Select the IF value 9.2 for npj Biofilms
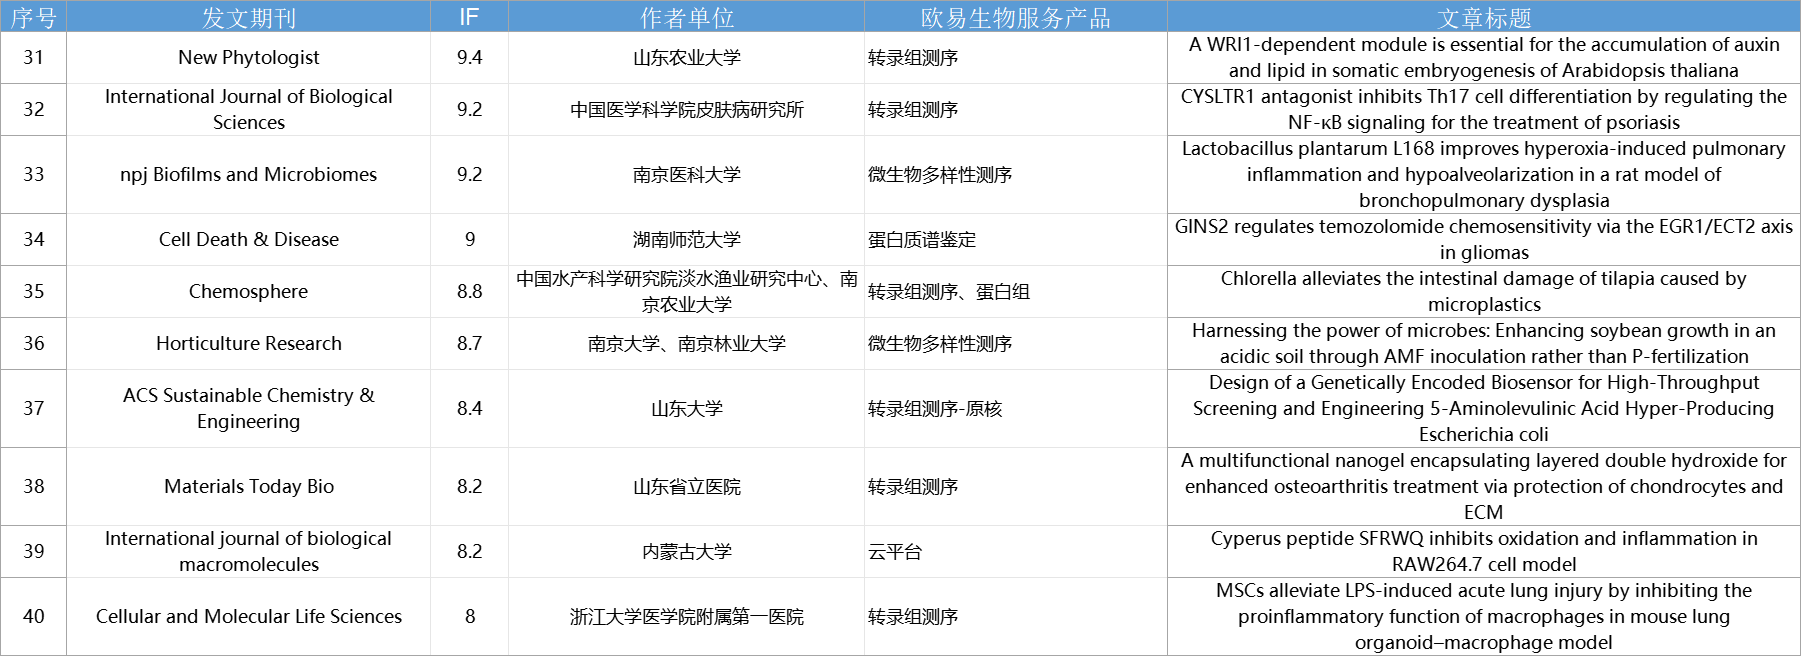The image size is (1802, 657). [x=470, y=175]
